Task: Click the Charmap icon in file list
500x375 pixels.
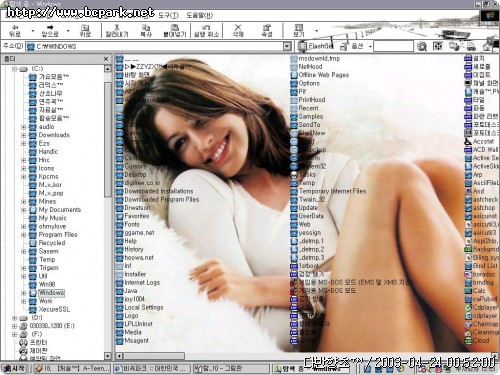Action: pyautogui.click(x=468, y=324)
